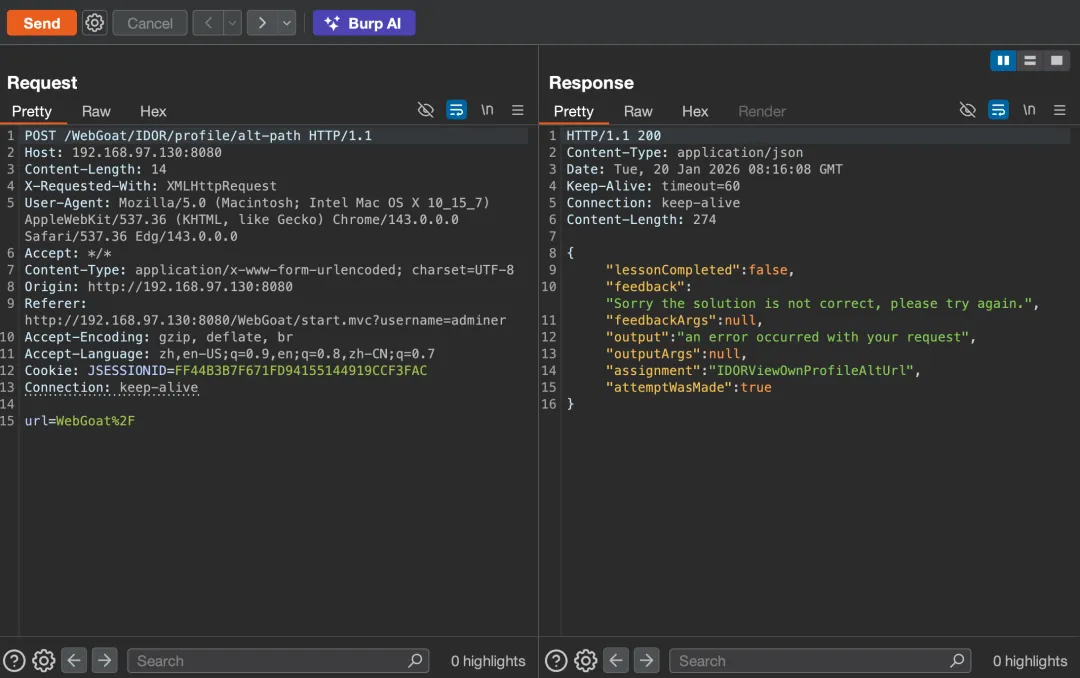1080x678 pixels.
Task: Open Response panel hamburger menu
Action: tap(1059, 110)
